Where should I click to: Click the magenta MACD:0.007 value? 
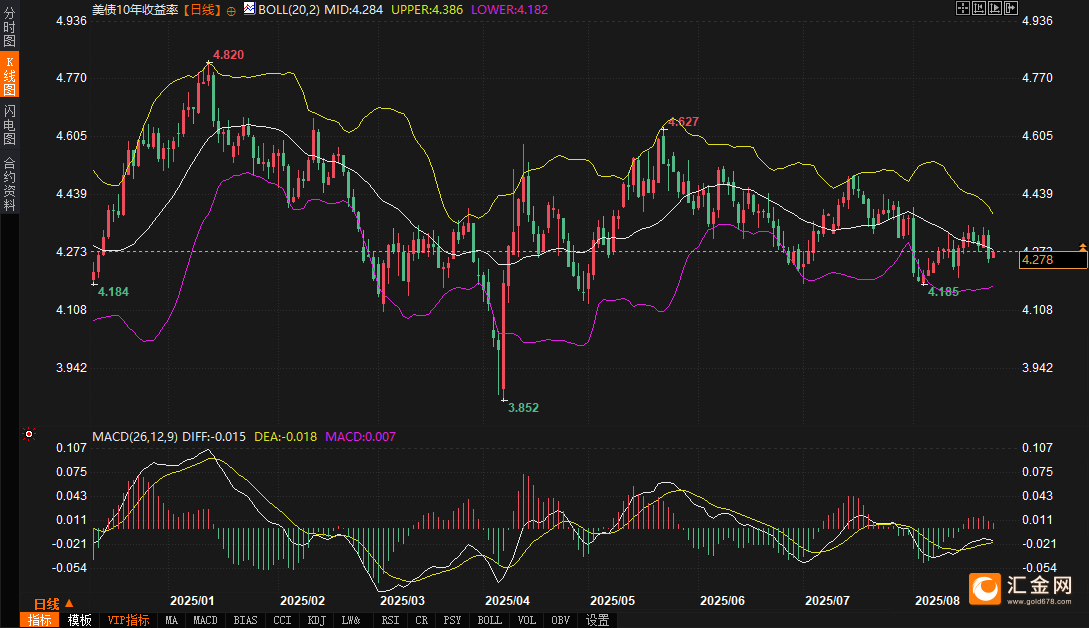[x=360, y=437]
